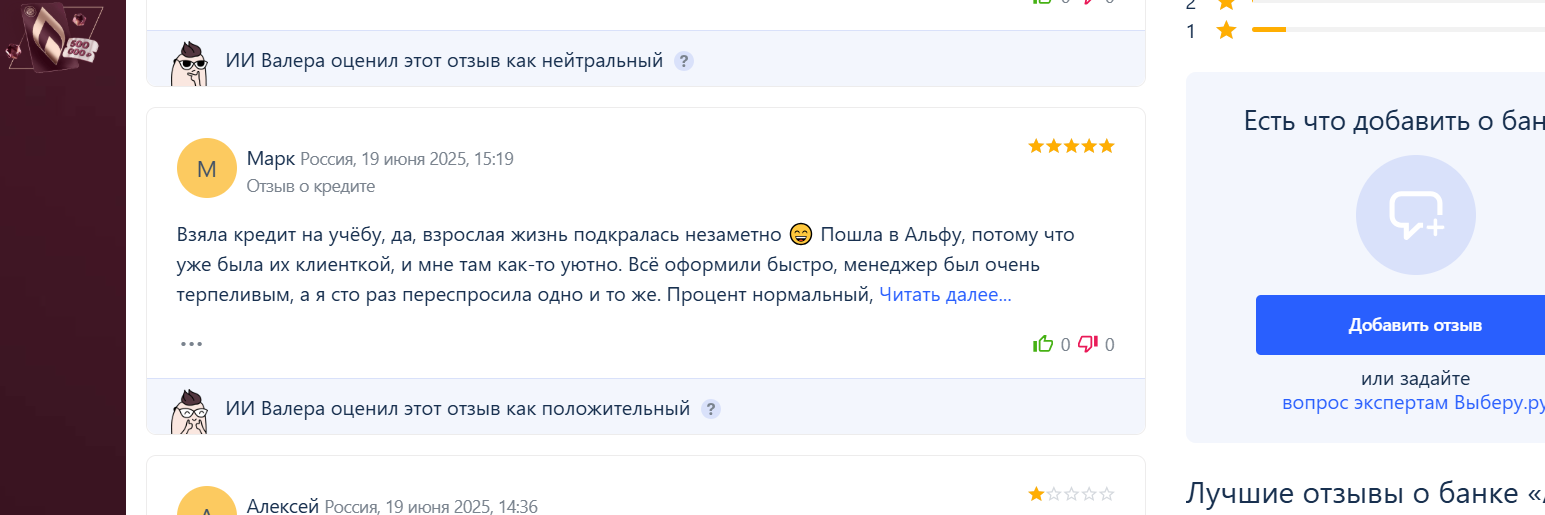Click the 'Добавить отзыв' button
This screenshot has height=515, width=1545.
pos(1400,325)
